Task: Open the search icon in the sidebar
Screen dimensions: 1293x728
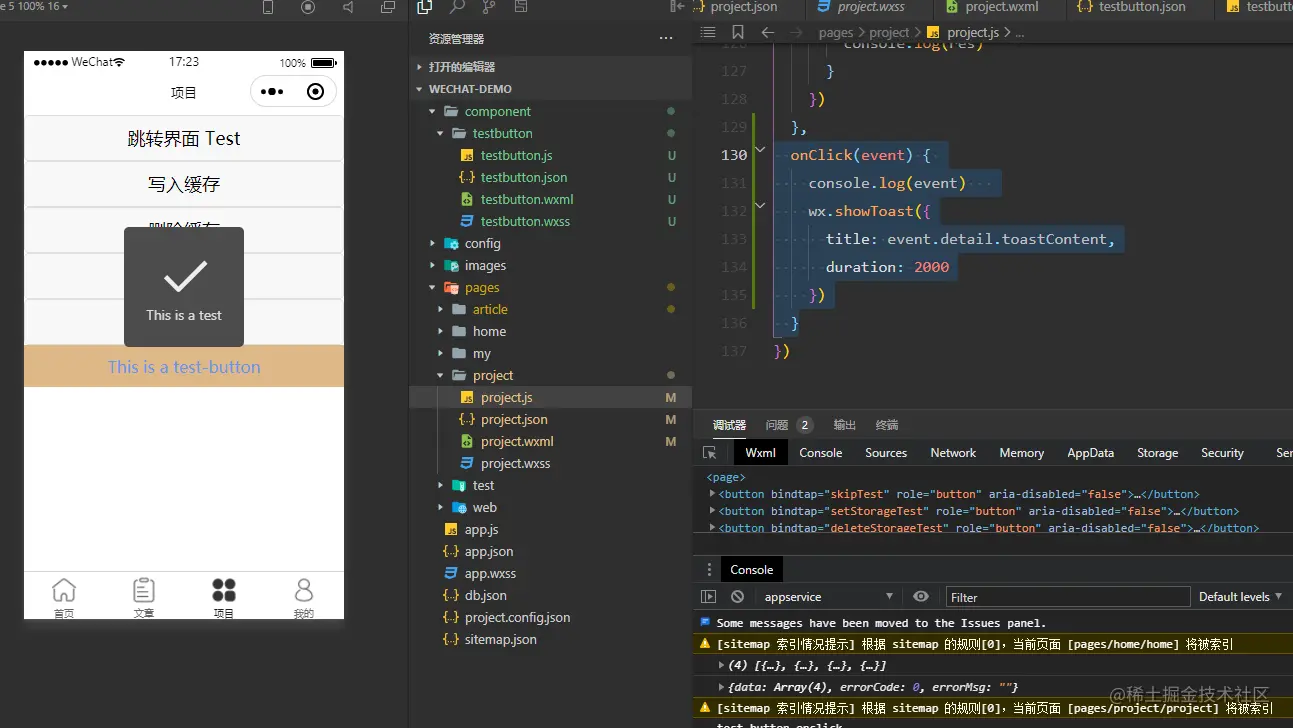Action: [457, 7]
